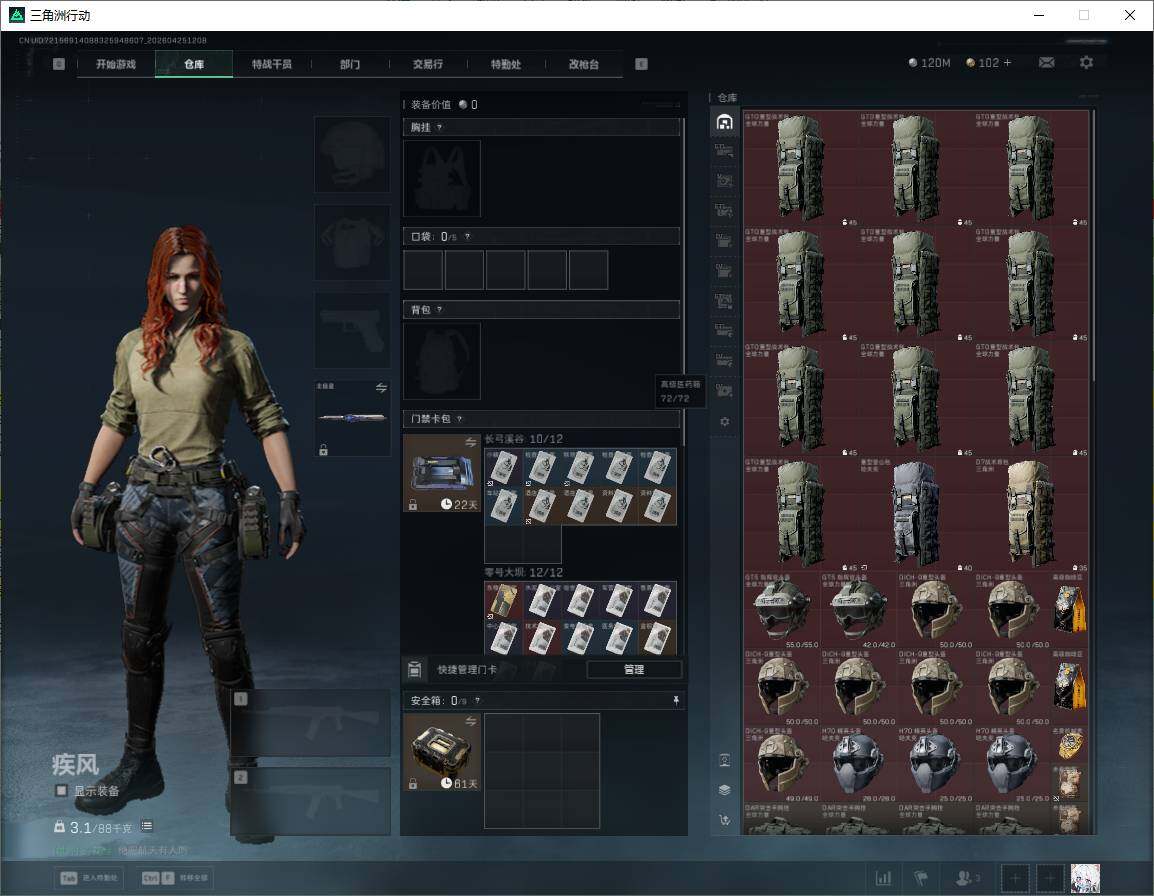Select the empty helmet equipment slot
1154x896 pixels.
[x=353, y=155]
